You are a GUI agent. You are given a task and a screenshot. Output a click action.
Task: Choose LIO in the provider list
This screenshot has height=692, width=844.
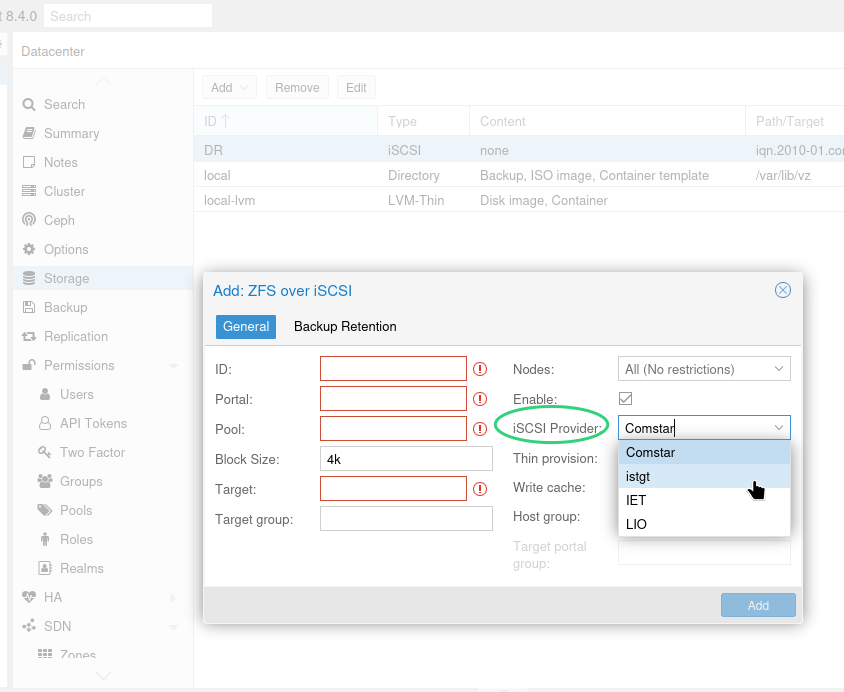[704, 524]
